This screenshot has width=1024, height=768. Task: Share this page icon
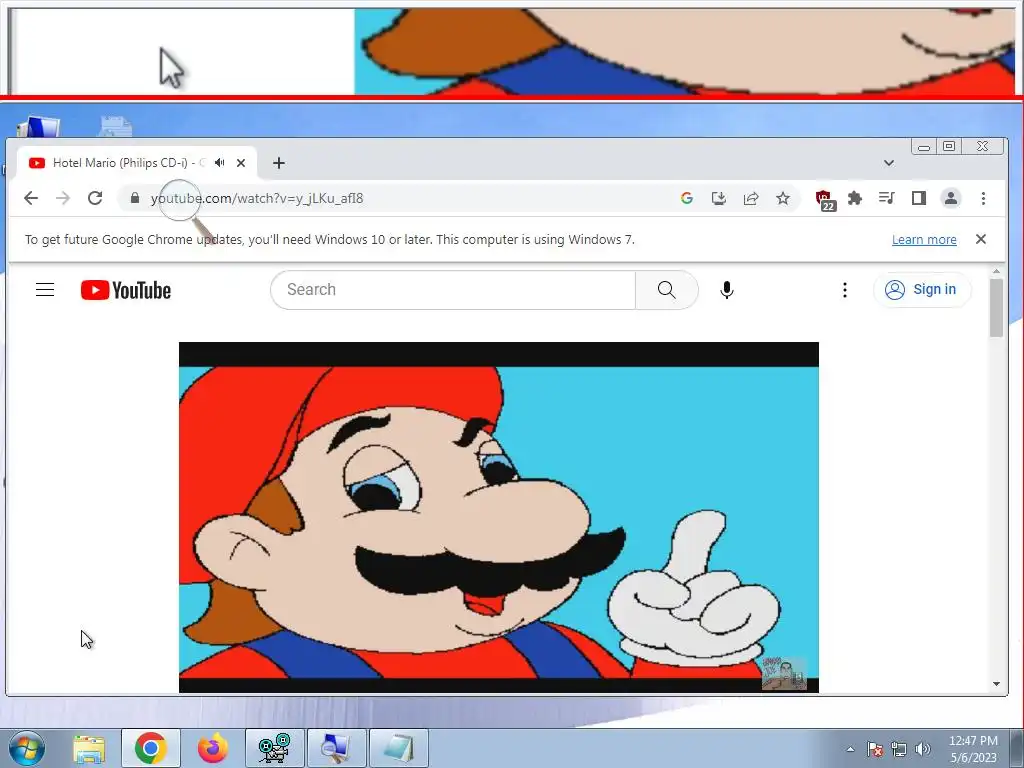click(751, 198)
